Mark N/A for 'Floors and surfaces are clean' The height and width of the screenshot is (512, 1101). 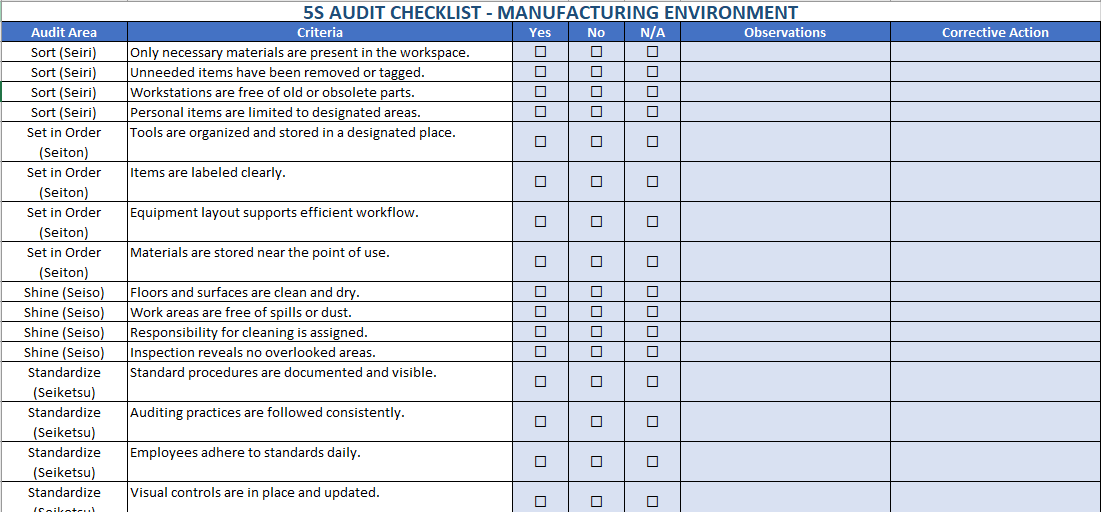pos(652,292)
